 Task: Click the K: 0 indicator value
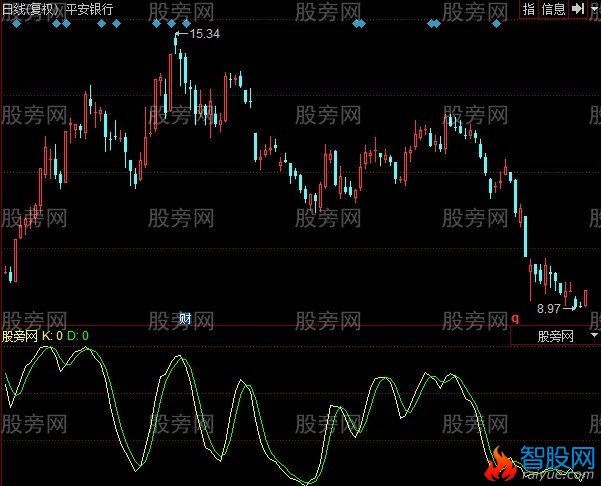pyautogui.click(x=52, y=336)
